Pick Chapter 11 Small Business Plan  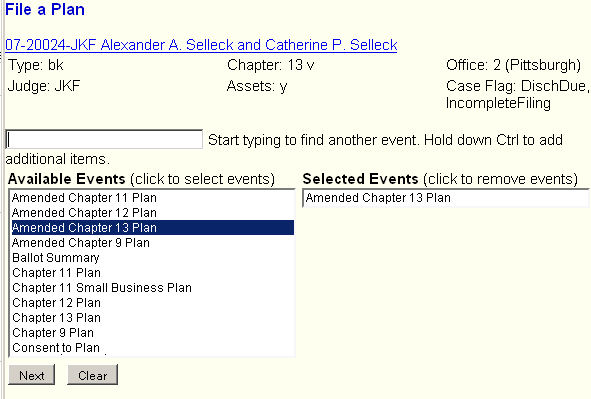tap(153, 288)
